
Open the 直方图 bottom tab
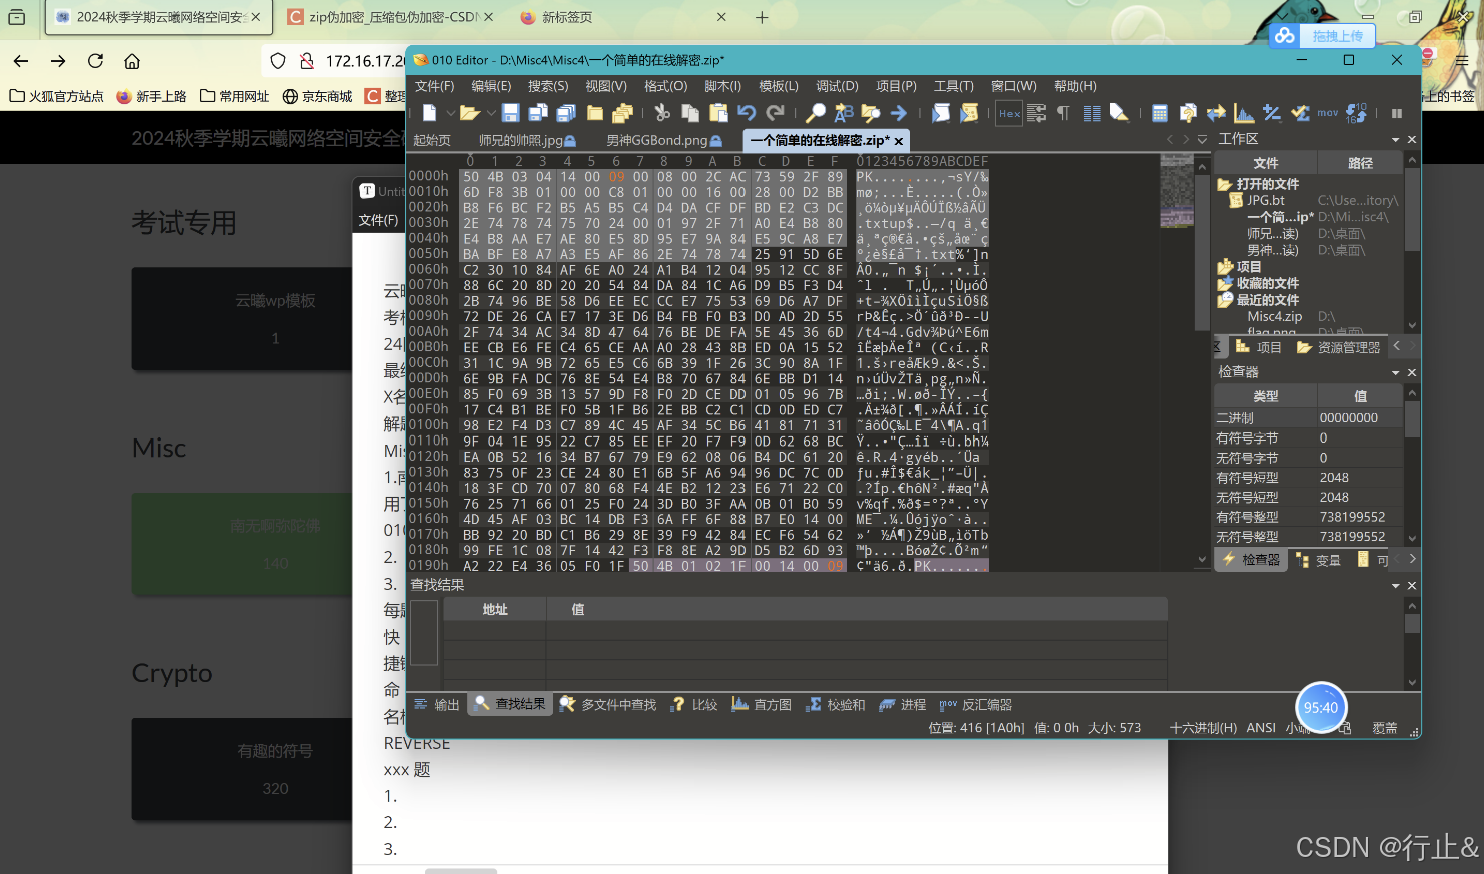click(x=762, y=704)
